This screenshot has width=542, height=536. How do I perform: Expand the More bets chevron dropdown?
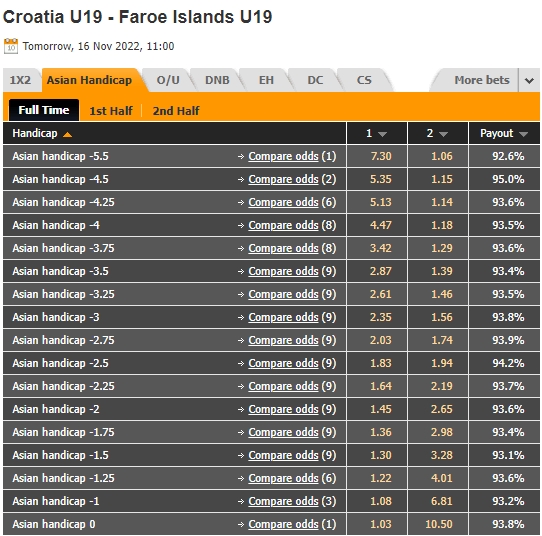(529, 81)
